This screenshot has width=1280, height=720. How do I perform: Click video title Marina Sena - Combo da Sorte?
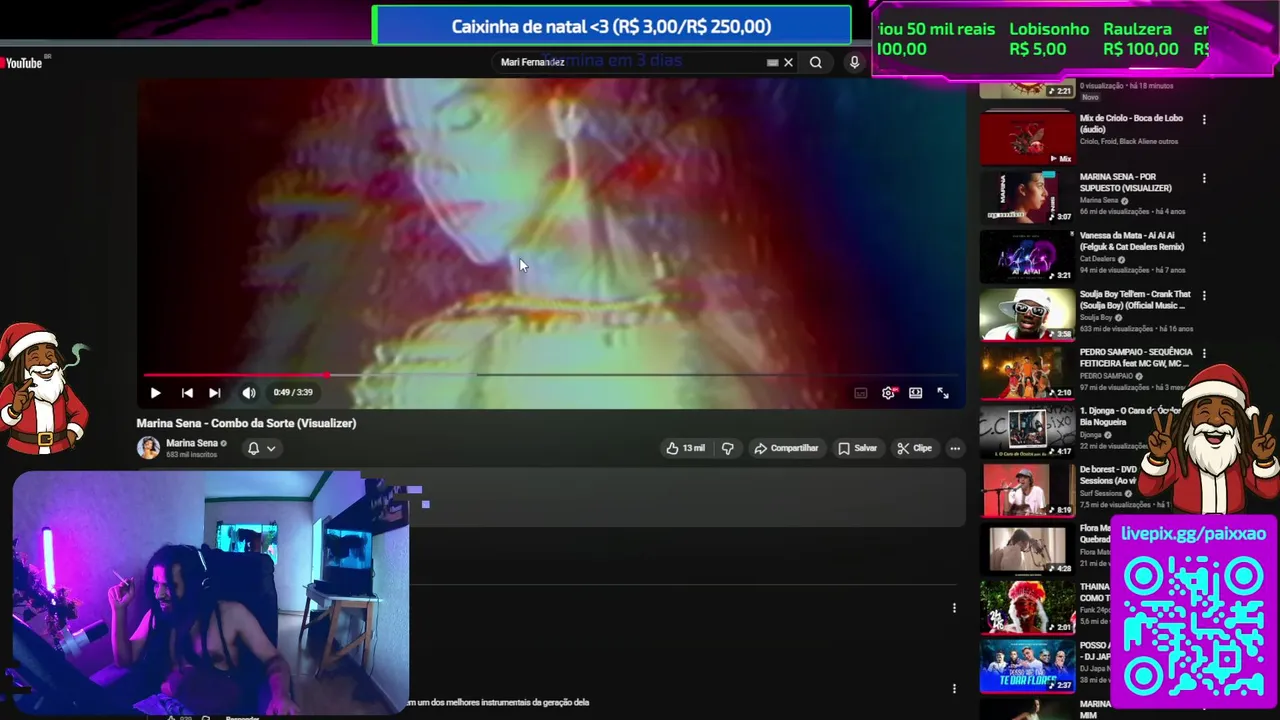246,423
